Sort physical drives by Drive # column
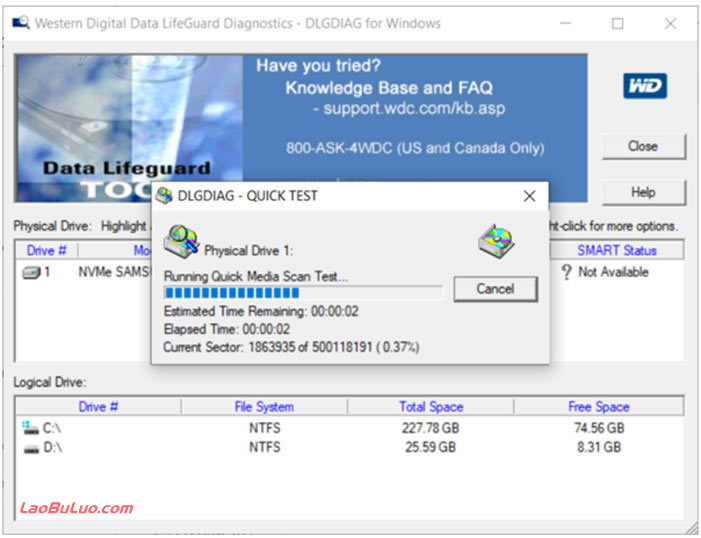This screenshot has width=701, height=538. (46, 250)
